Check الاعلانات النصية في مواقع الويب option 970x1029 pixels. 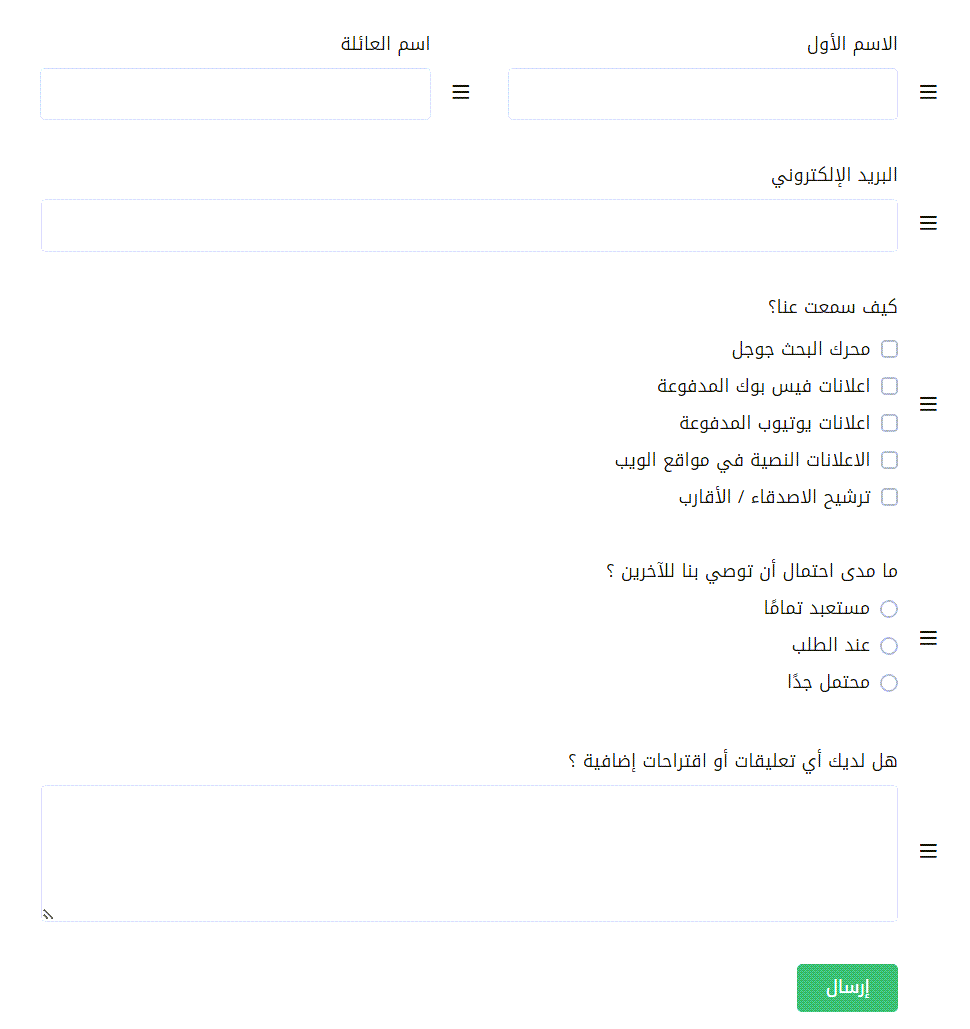(889, 460)
